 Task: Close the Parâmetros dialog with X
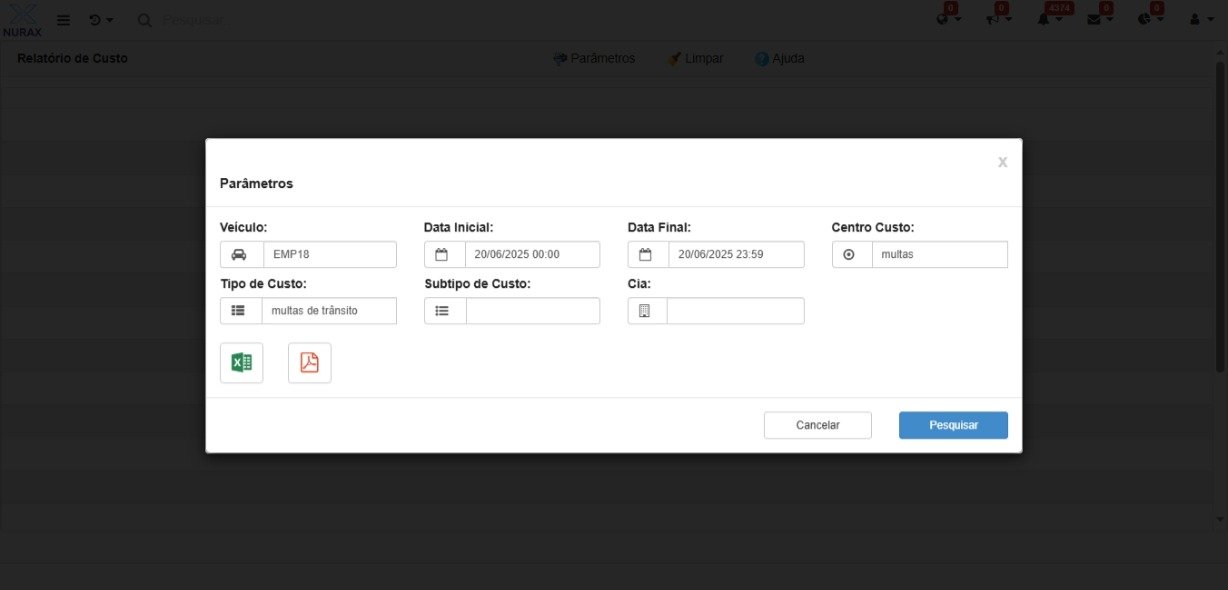point(1002,162)
